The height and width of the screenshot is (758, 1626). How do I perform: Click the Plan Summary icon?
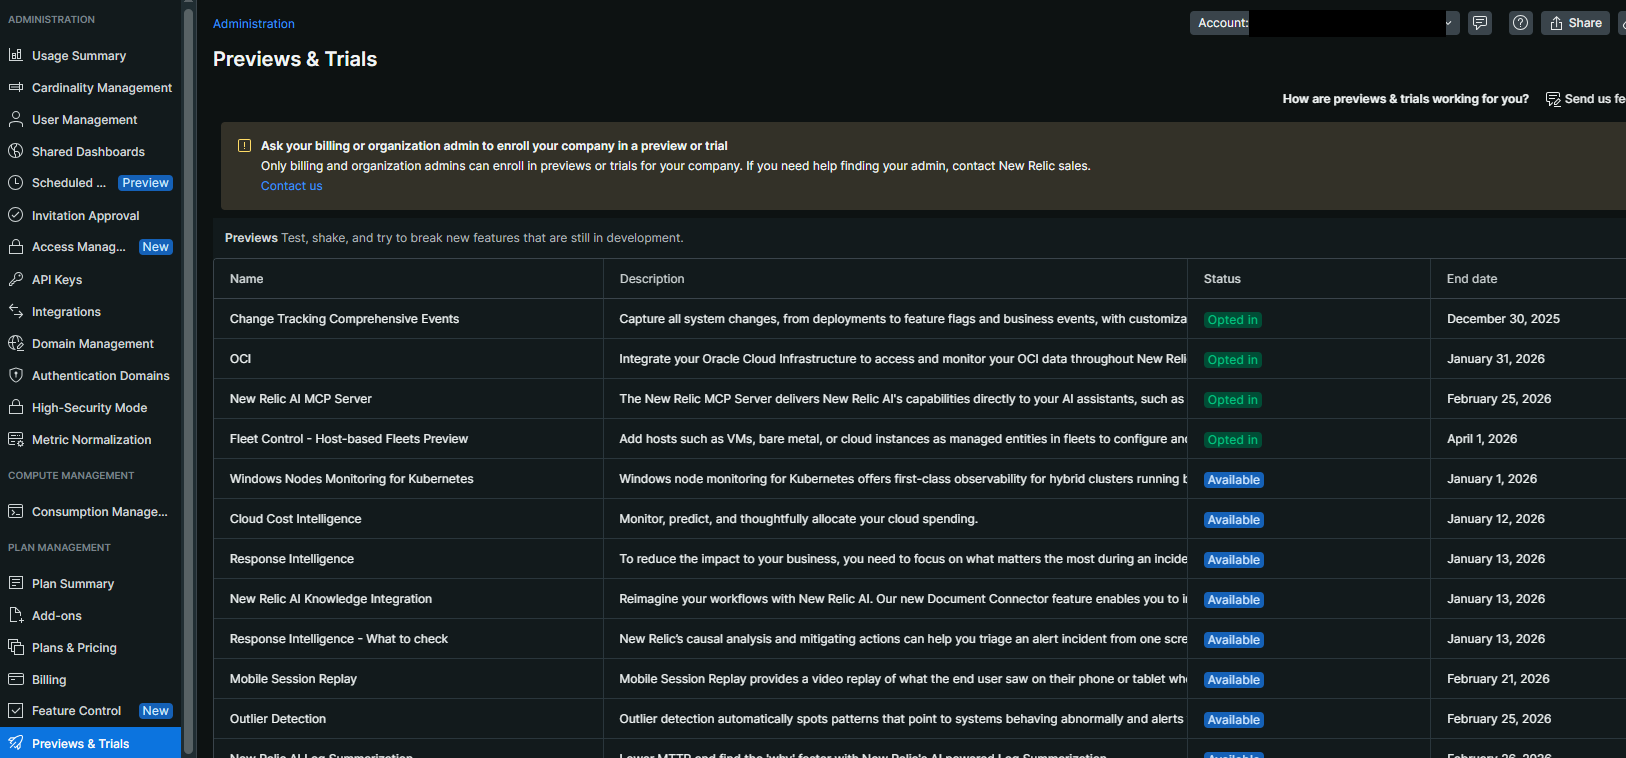[x=16, y=583]
